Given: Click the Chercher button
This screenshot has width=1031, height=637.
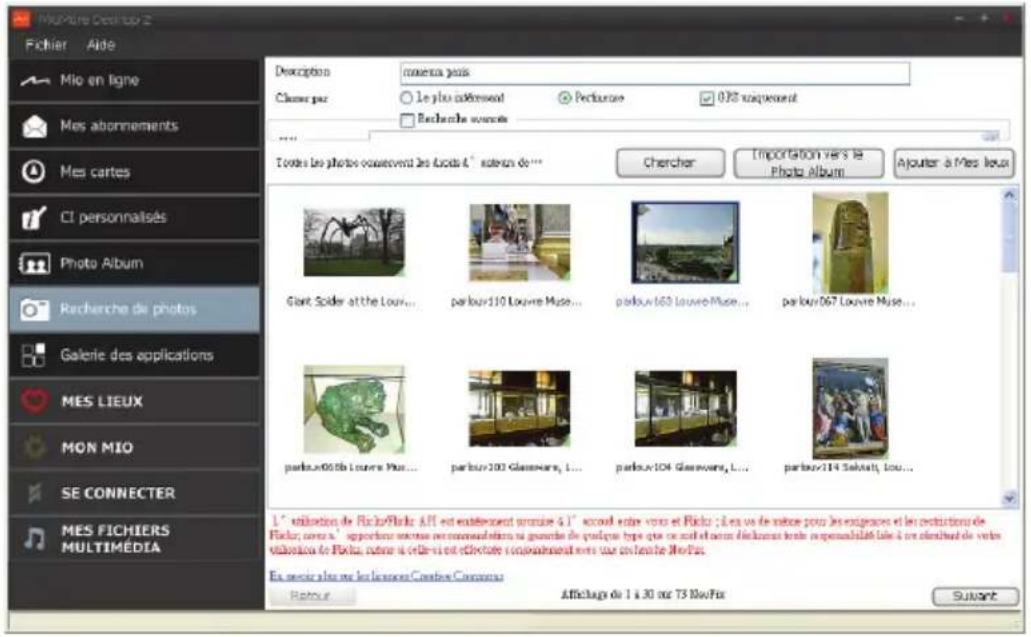Looking at the screenshot, I should 670,162.
